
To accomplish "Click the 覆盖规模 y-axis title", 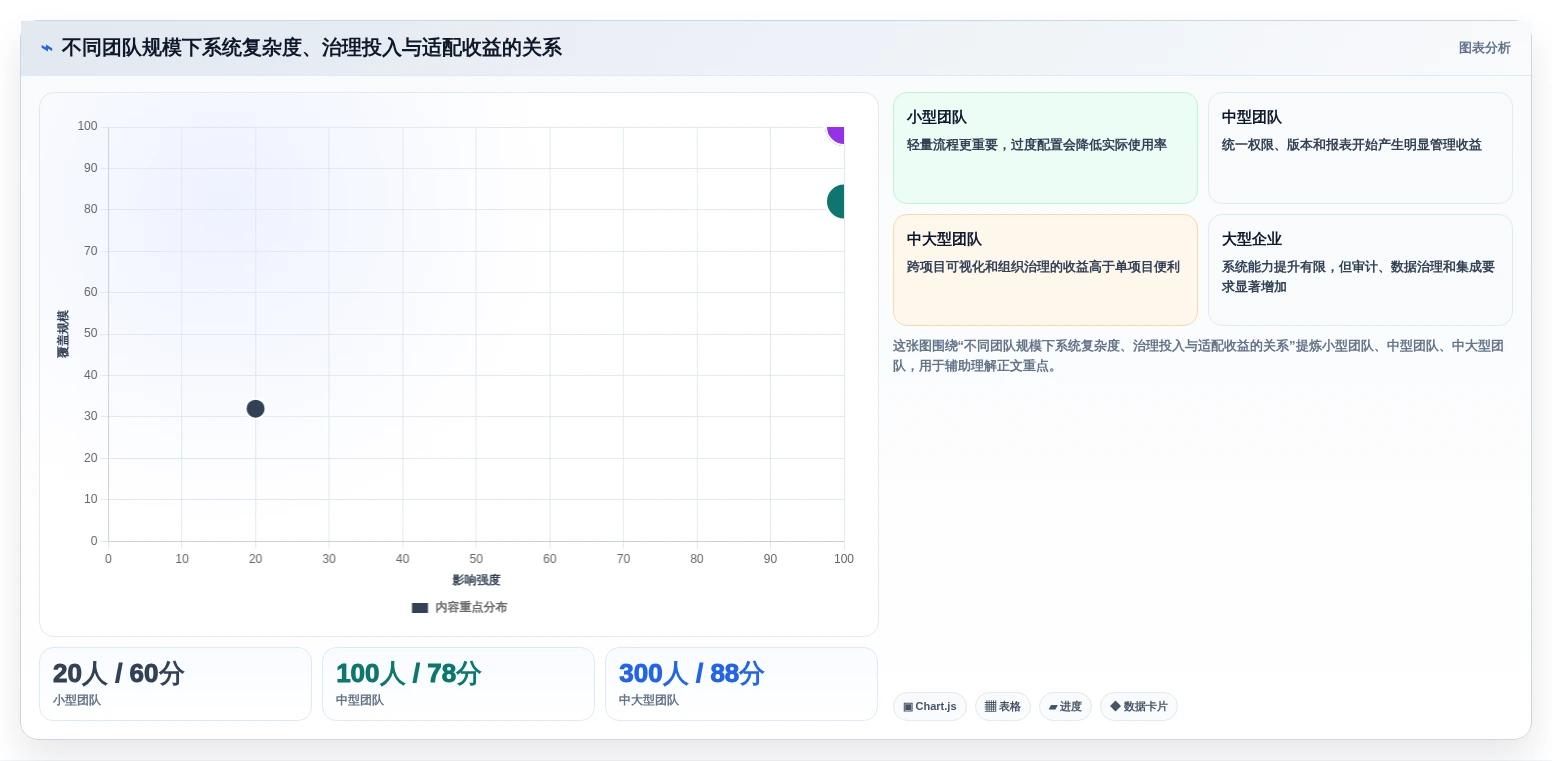I will tap(63, 334).
